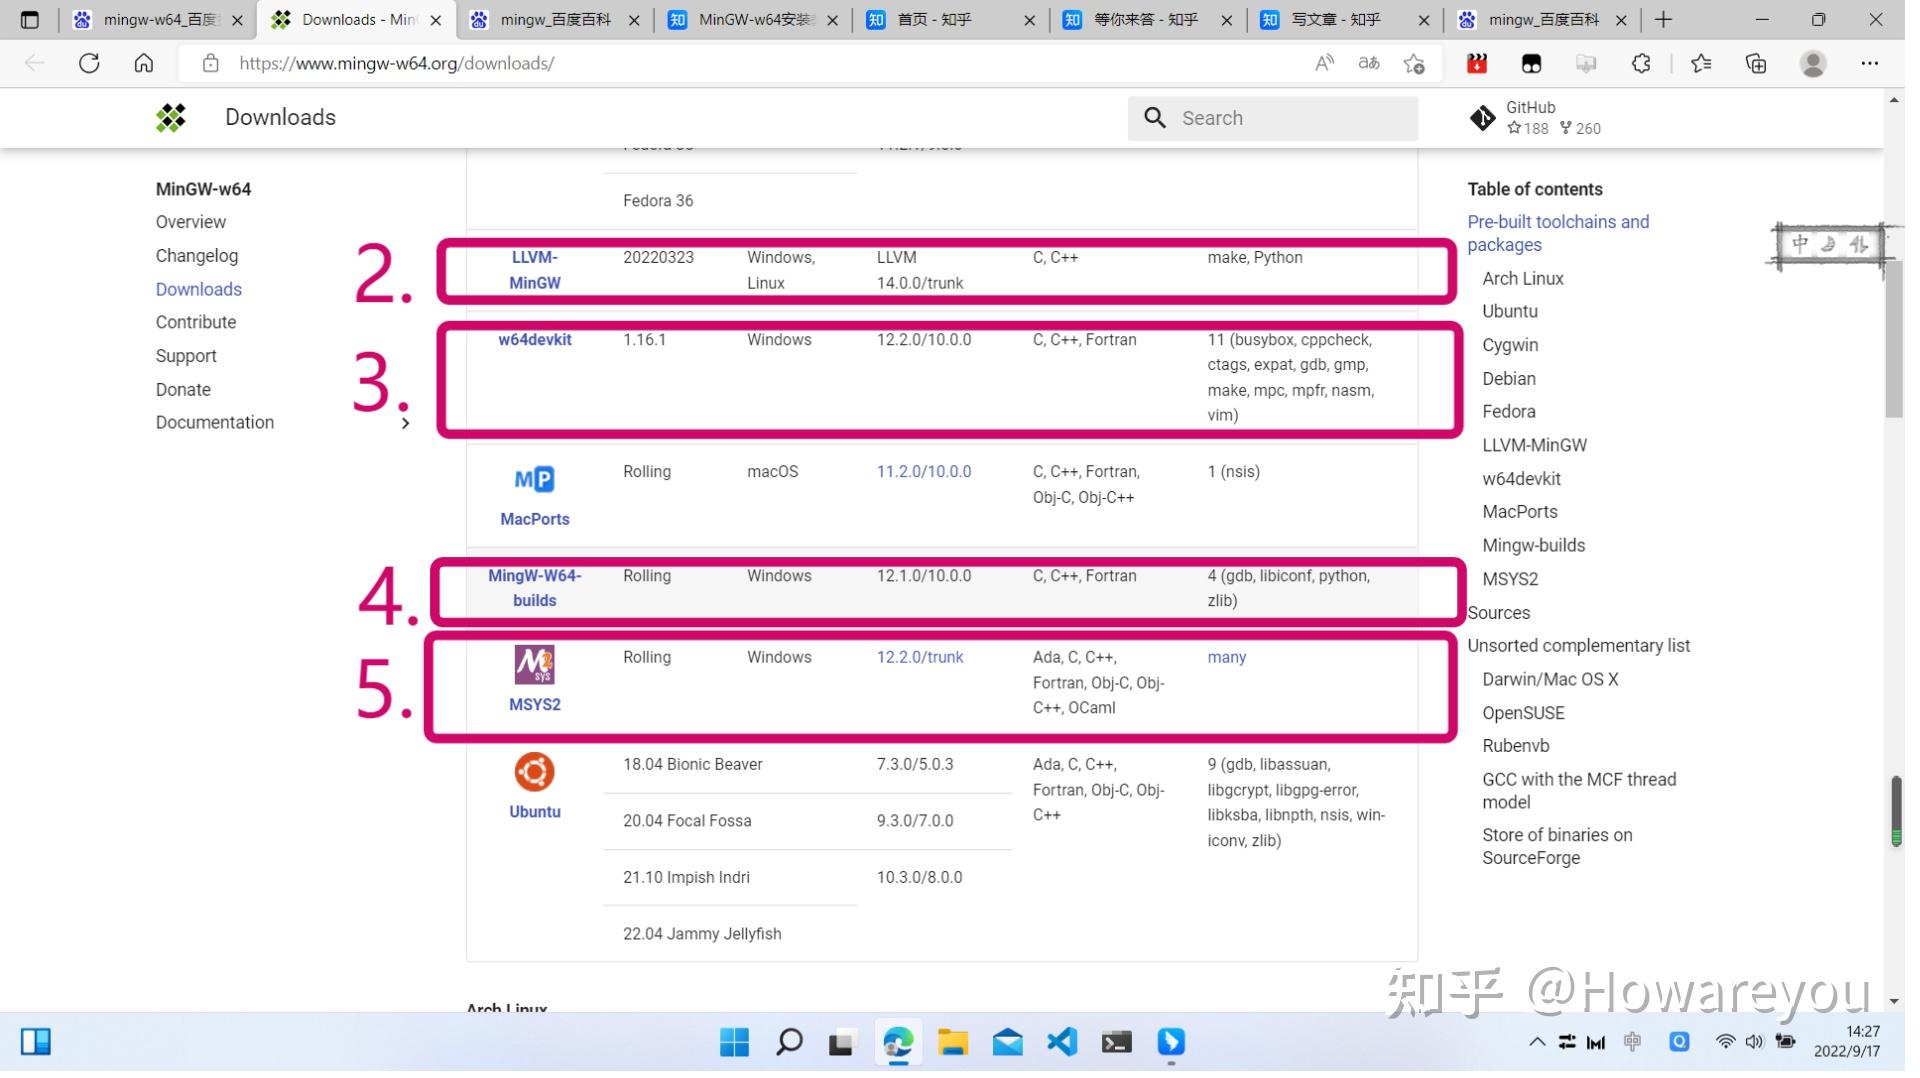This screenshot has height=1078, width=1920.
Task: Jump to Pre-built toolchains and packages
Action: pos(1558,233)
